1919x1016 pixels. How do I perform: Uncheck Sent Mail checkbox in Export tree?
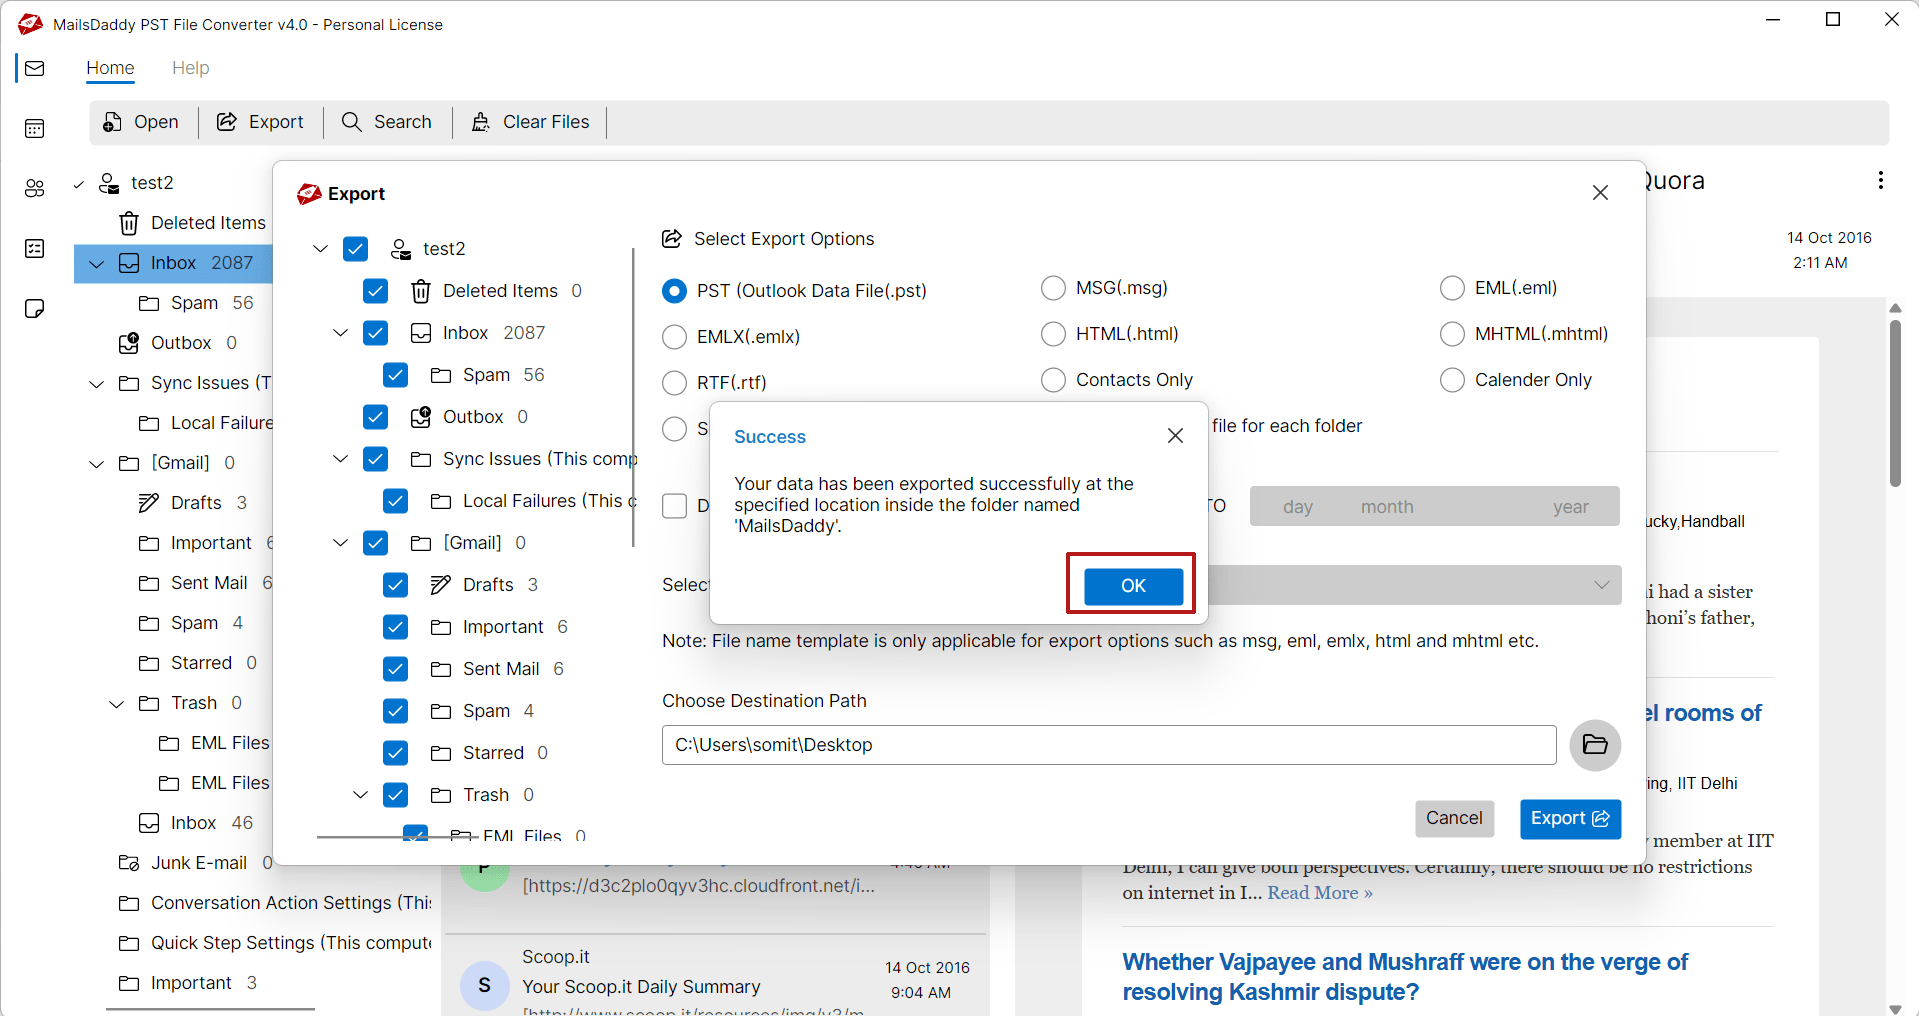click(x=395, y=669)
